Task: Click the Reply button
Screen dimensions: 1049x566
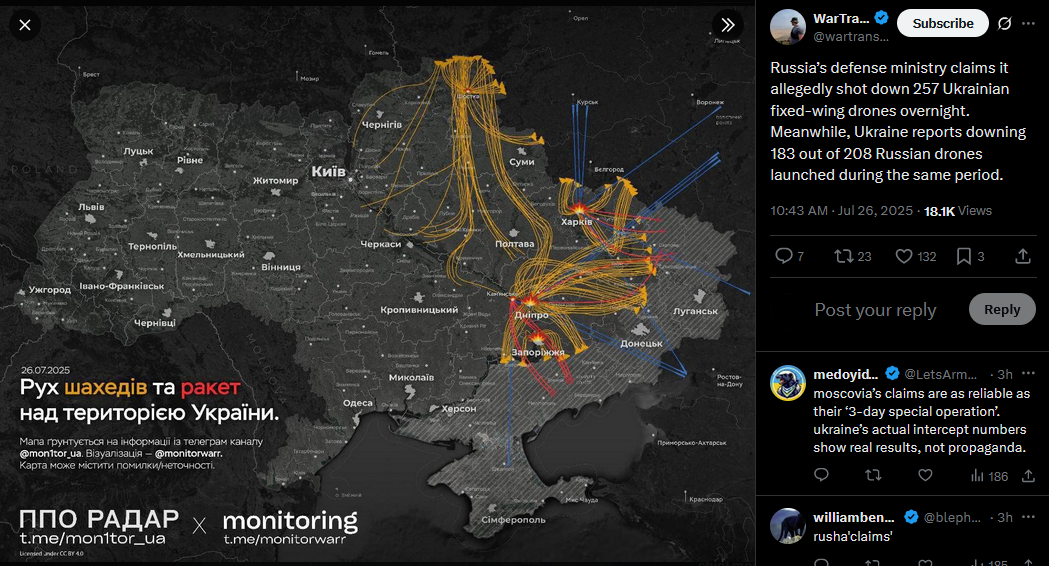Action: tap(1002, 309)
